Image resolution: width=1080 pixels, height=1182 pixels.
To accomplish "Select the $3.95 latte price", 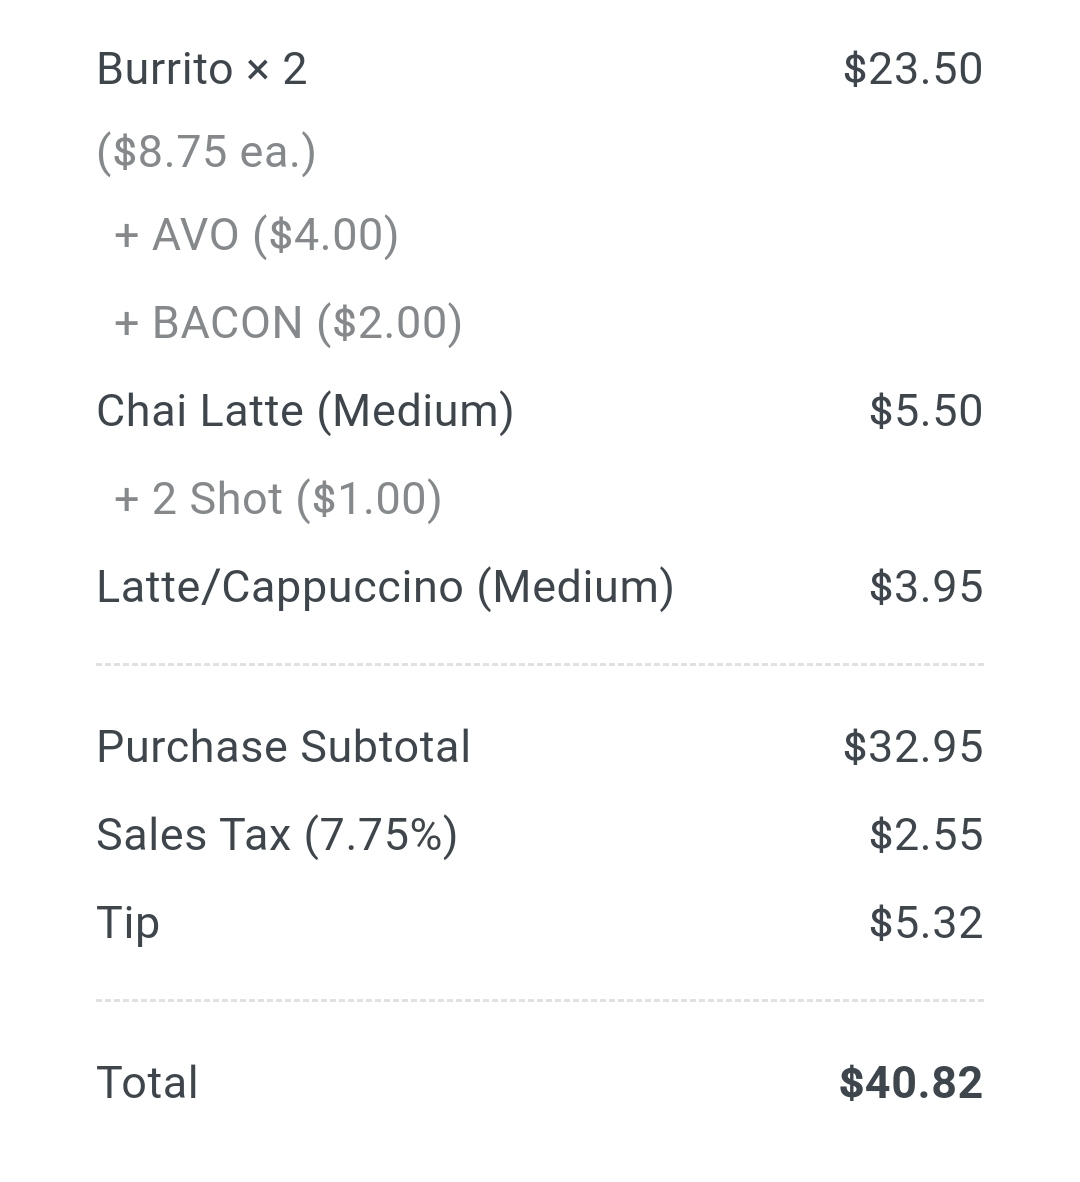I will click(x=925, y=587).
